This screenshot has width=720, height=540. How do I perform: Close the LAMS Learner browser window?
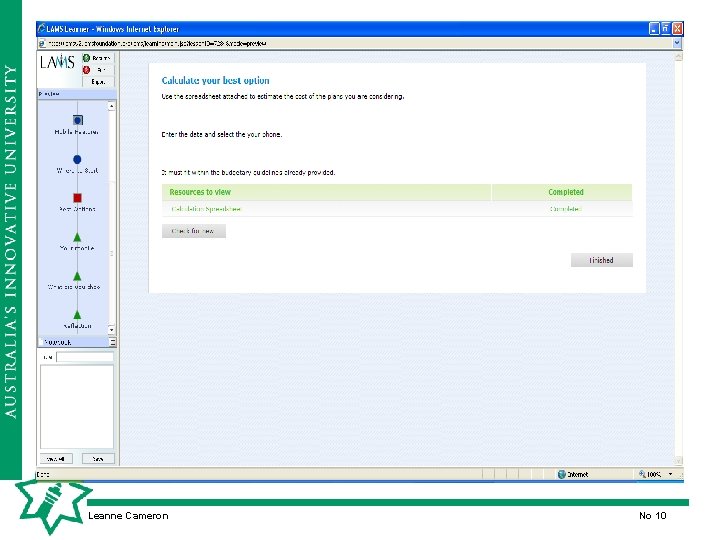[x=677, y=29]
